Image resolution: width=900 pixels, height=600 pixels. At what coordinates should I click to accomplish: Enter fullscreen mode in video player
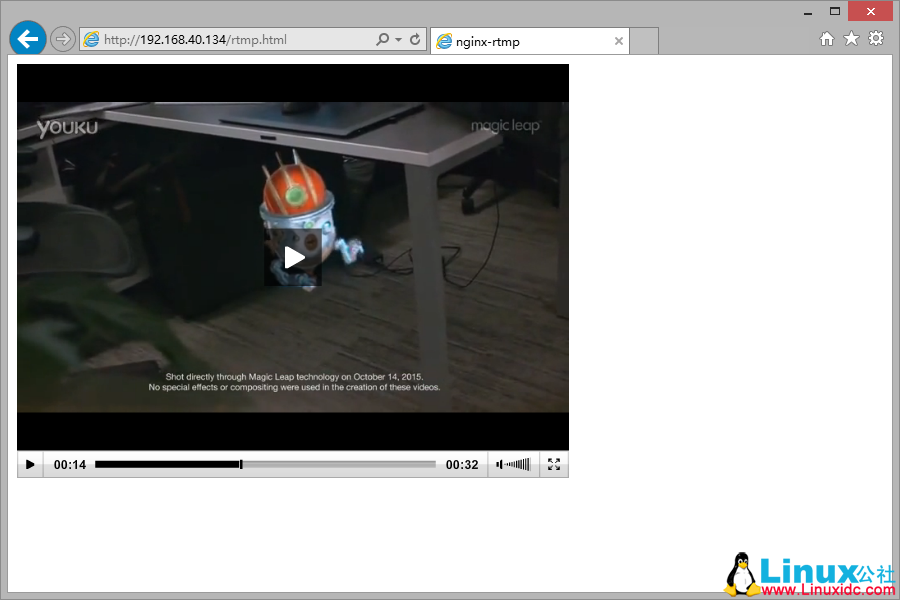pyautogui.click(x=554, y=464)
